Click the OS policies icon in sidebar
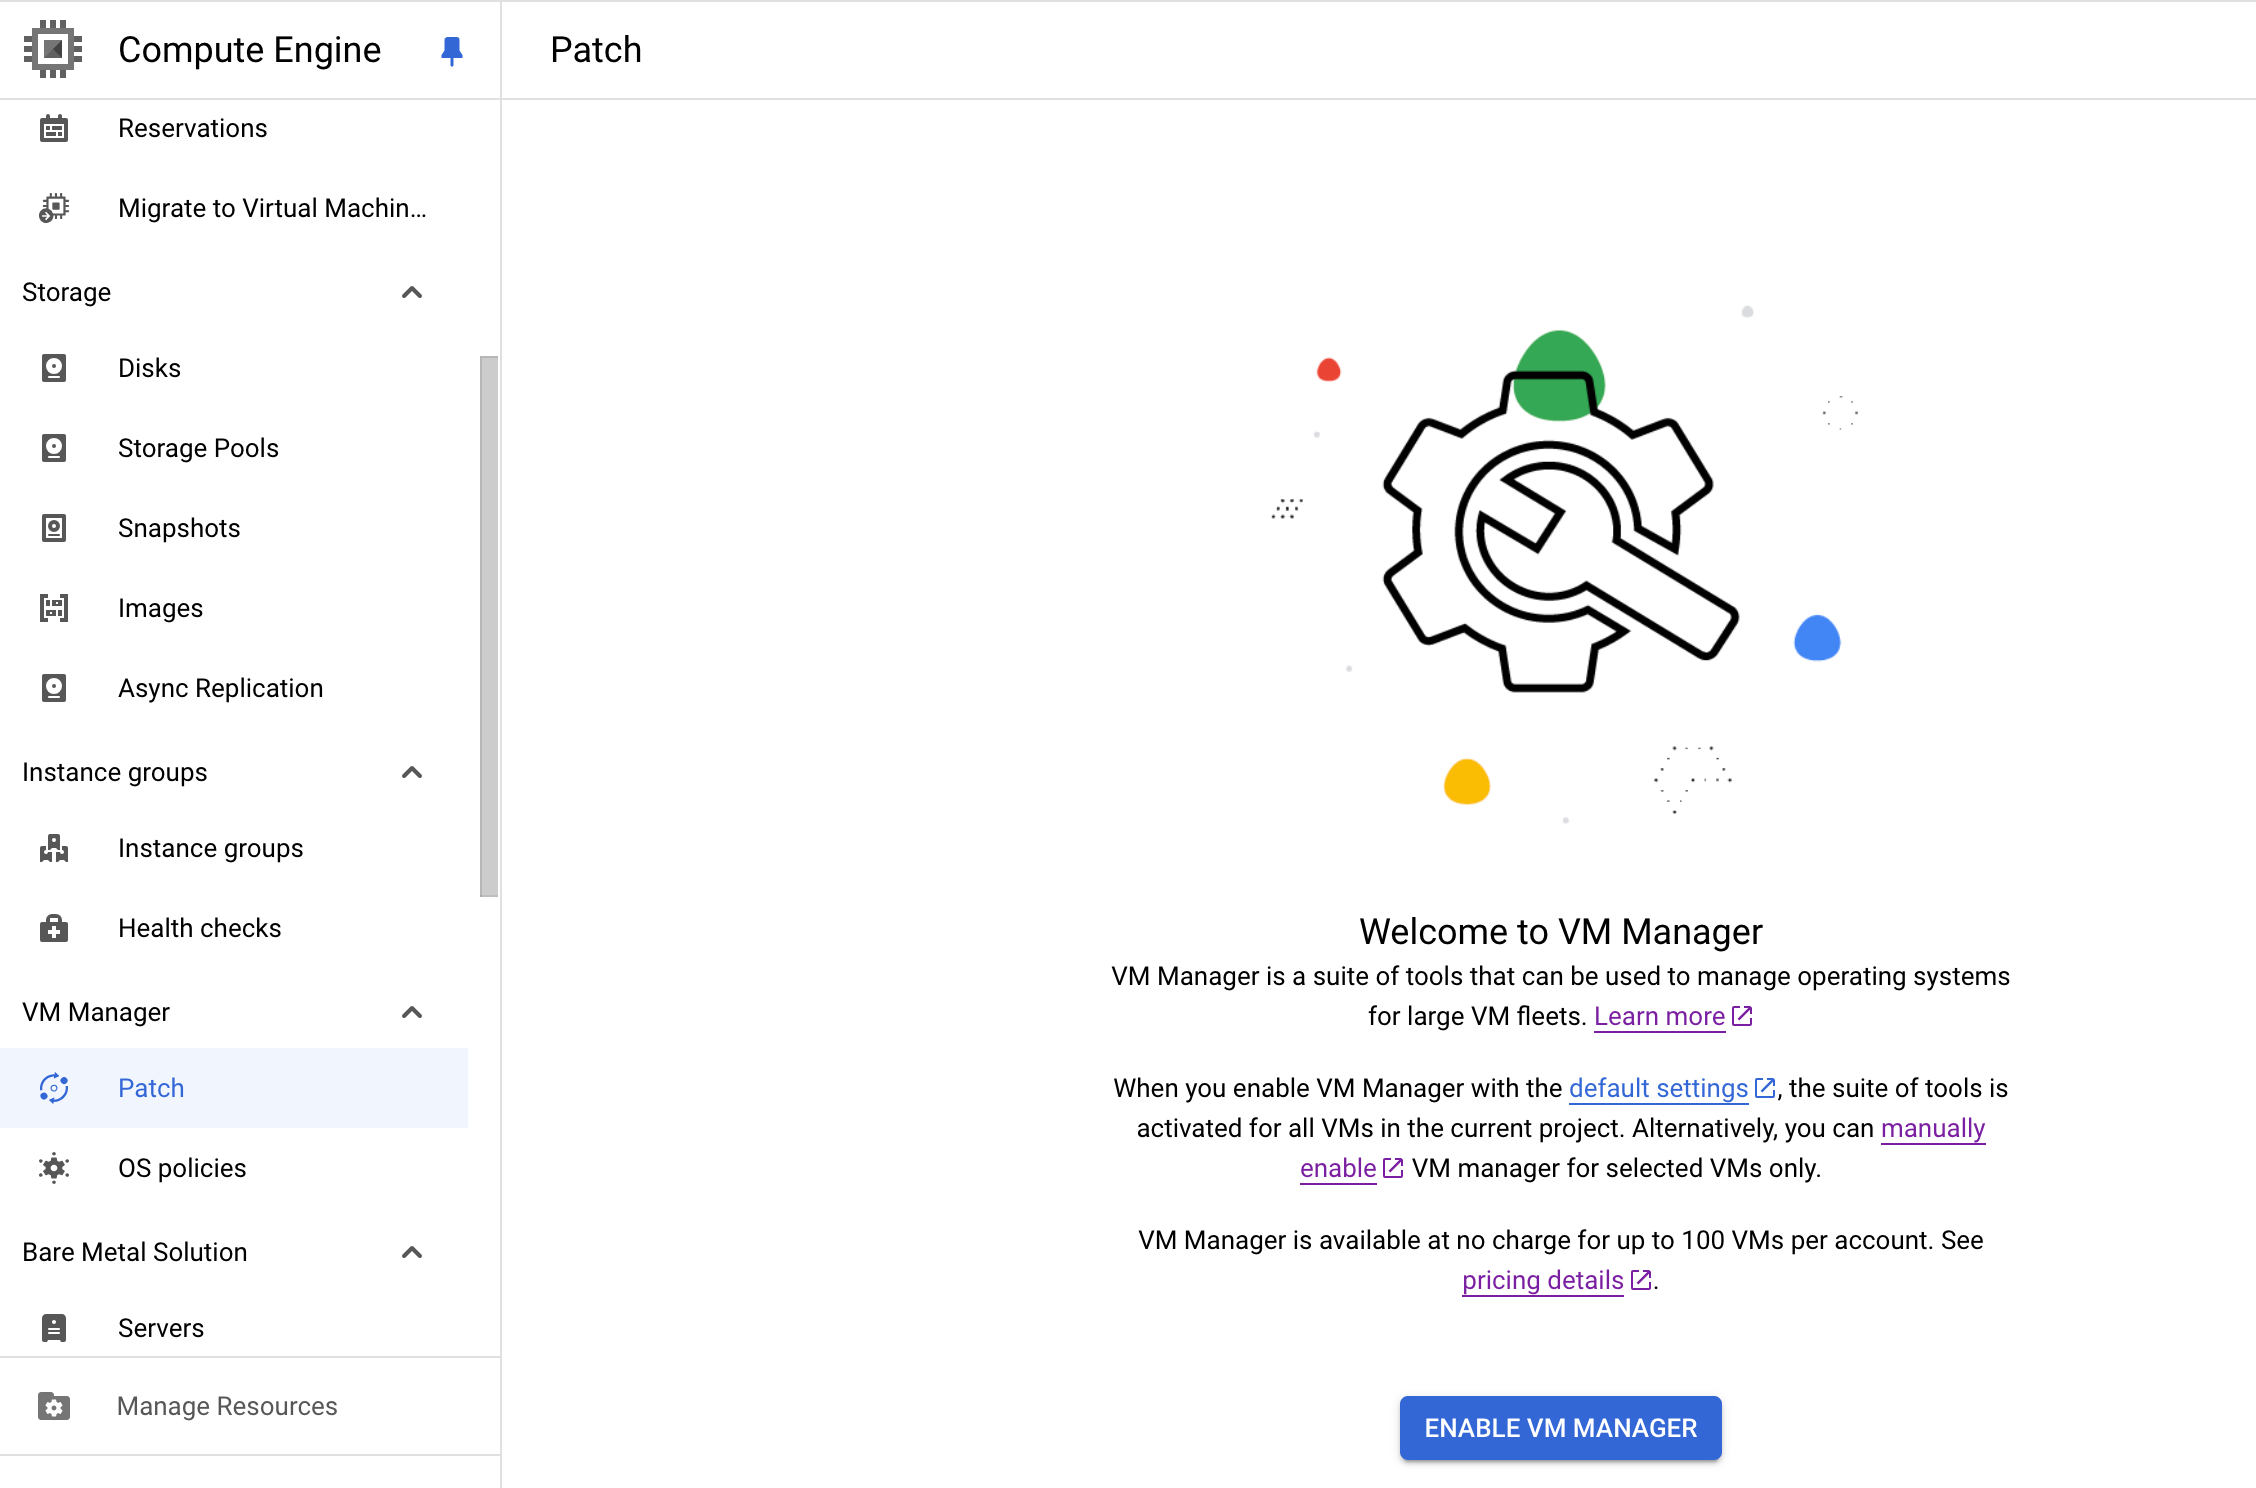Image resolution: width=2256 pixels, height=1488 pixels. [56, 1167]
